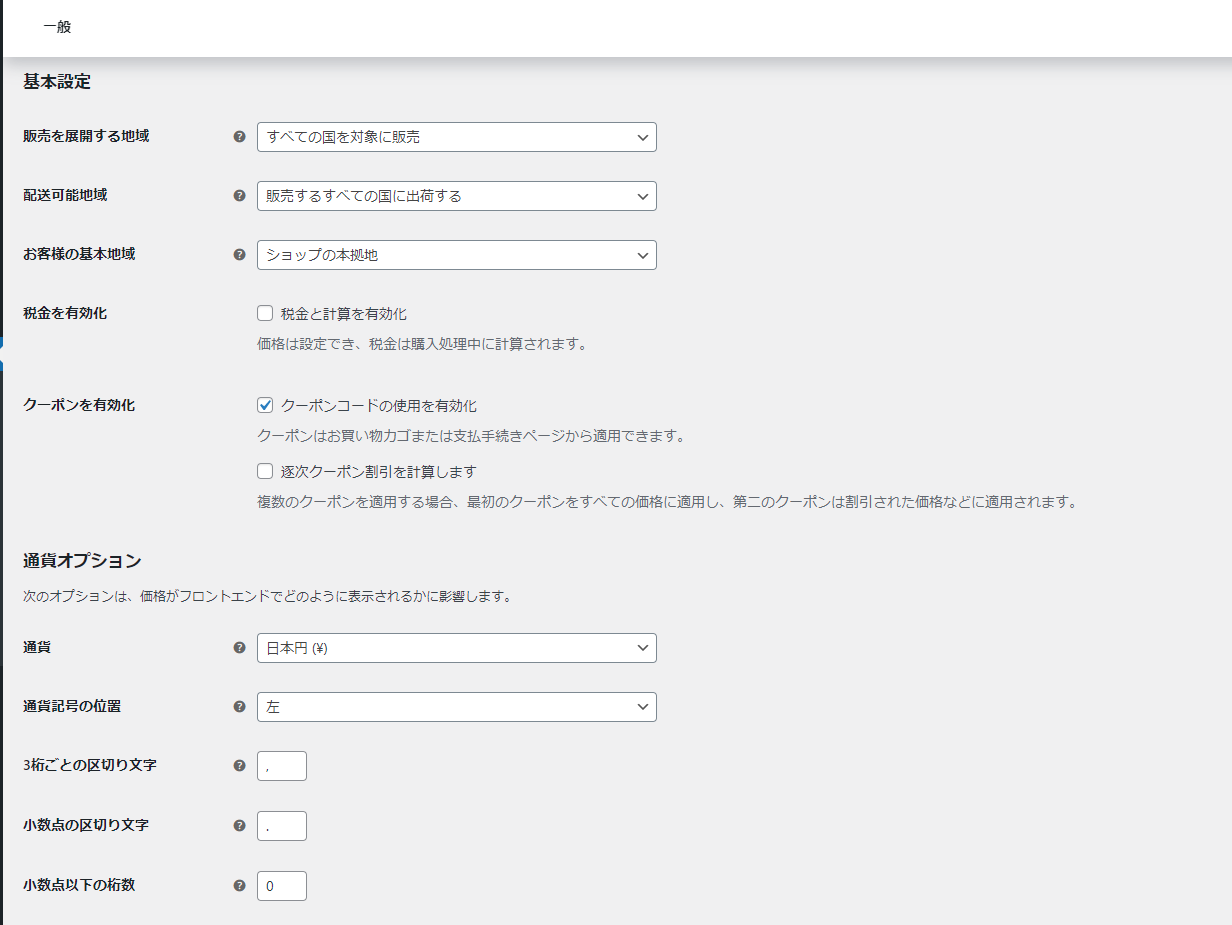Image resolution: width=1232 pixels, height=925 pixels.
Task: Click the 通貨記号の位置 label
Action: [72, 706]
